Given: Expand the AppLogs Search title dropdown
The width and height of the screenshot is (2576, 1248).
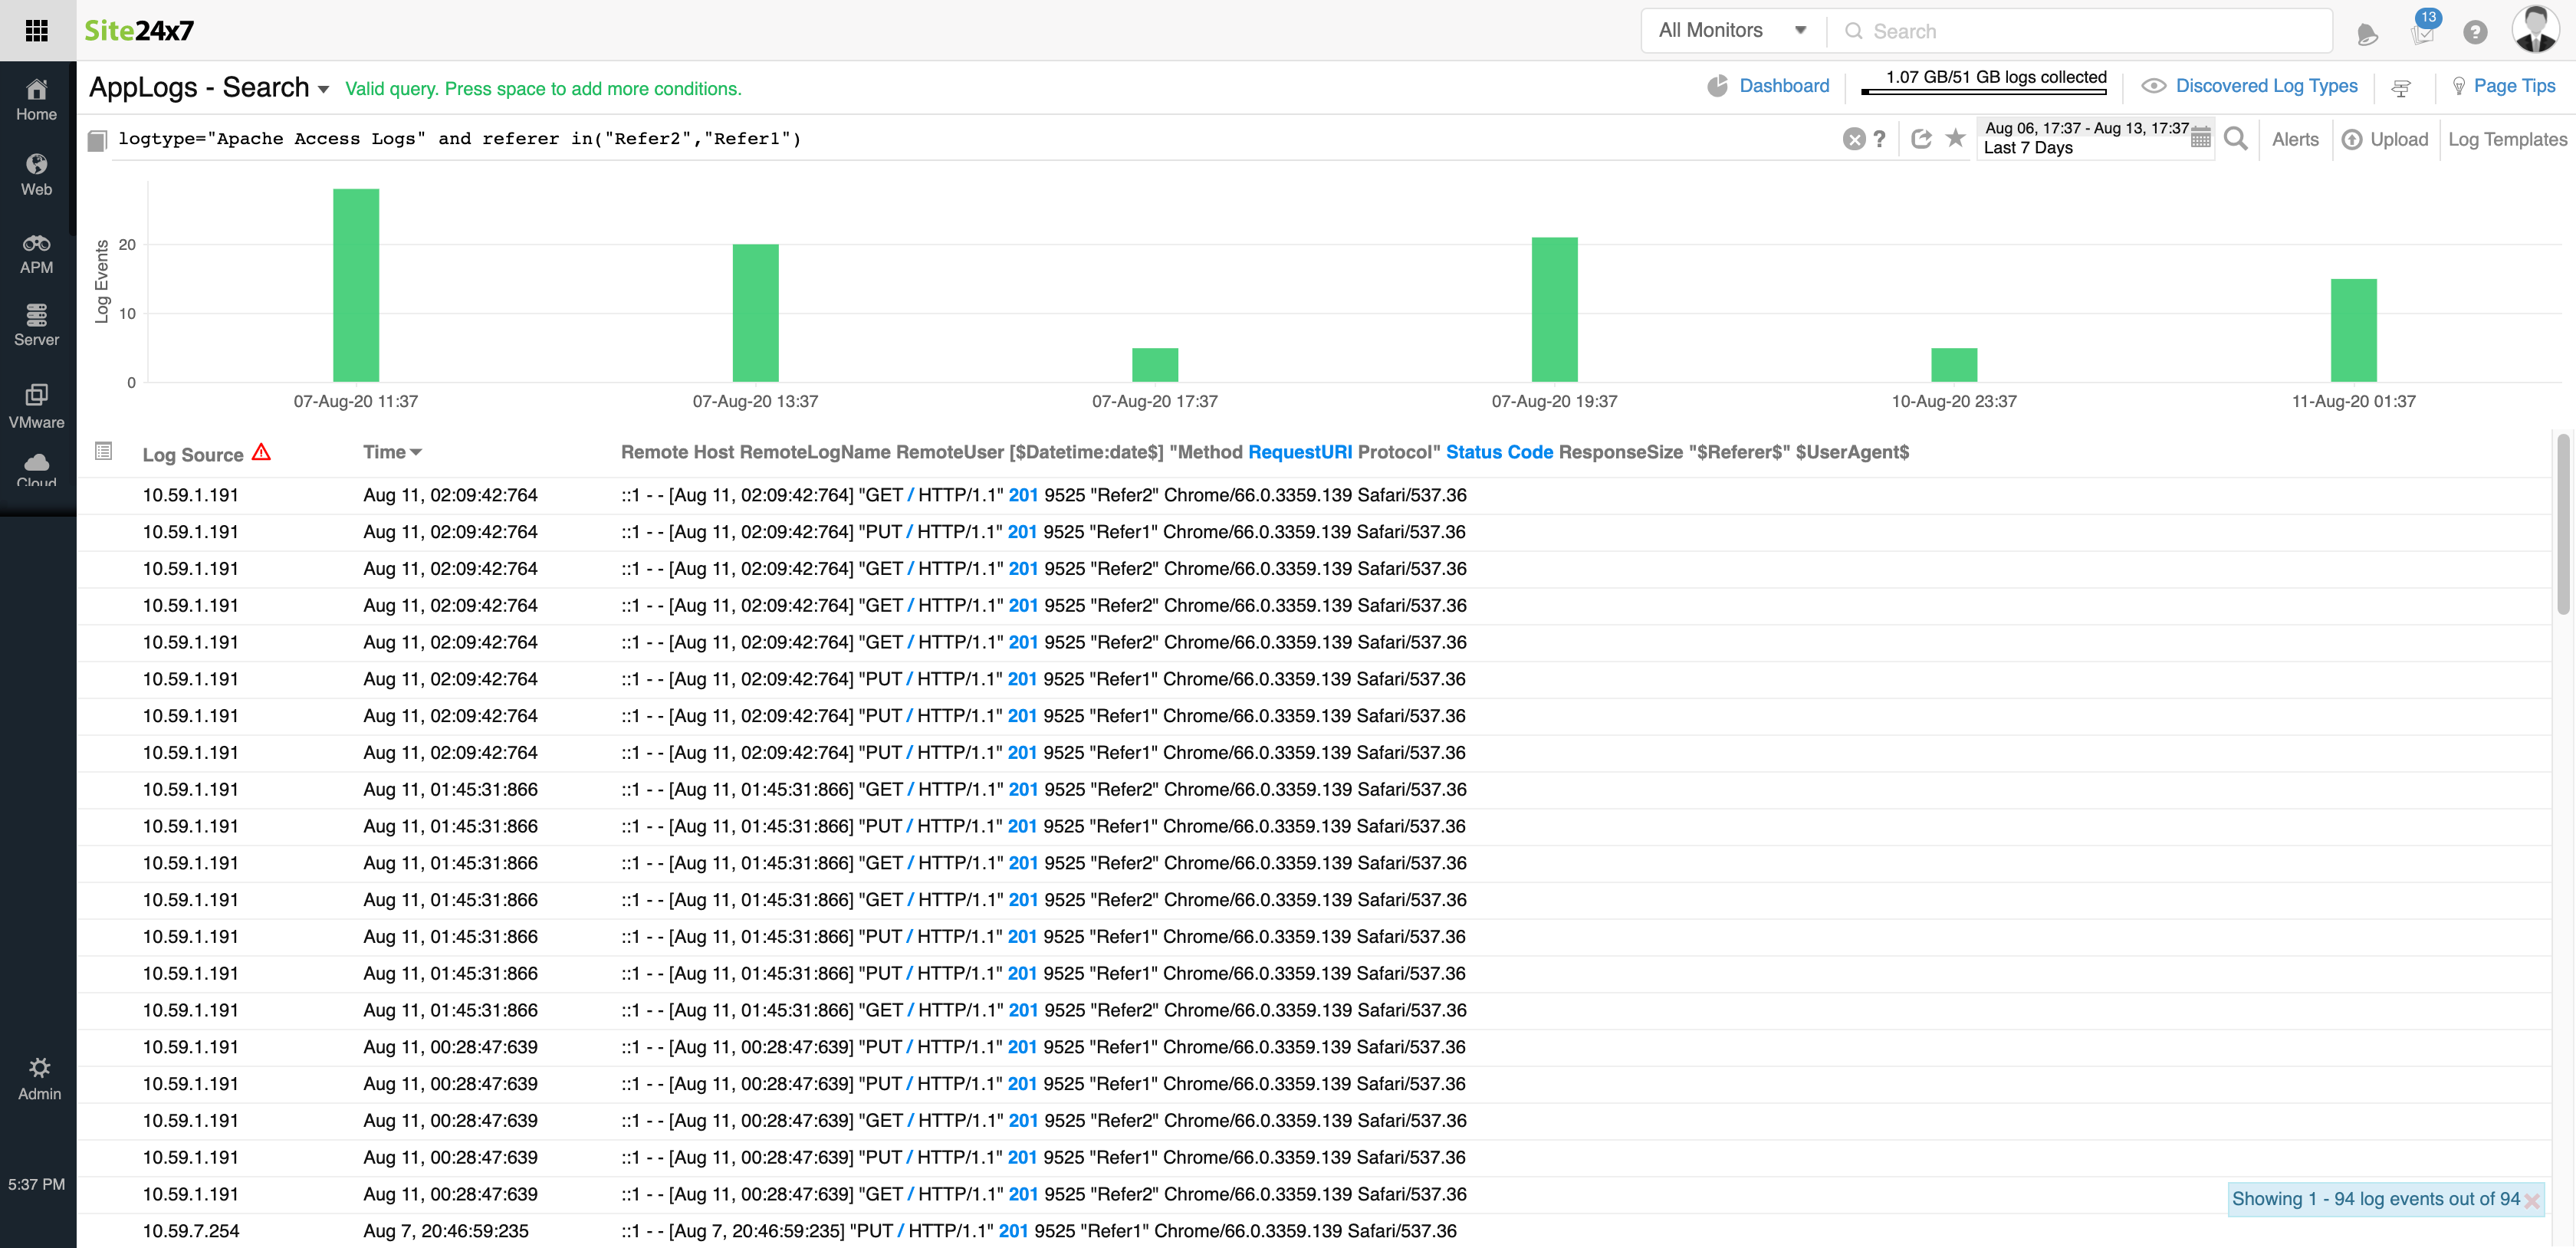Looking at the screenshot, I should point(323,89).
